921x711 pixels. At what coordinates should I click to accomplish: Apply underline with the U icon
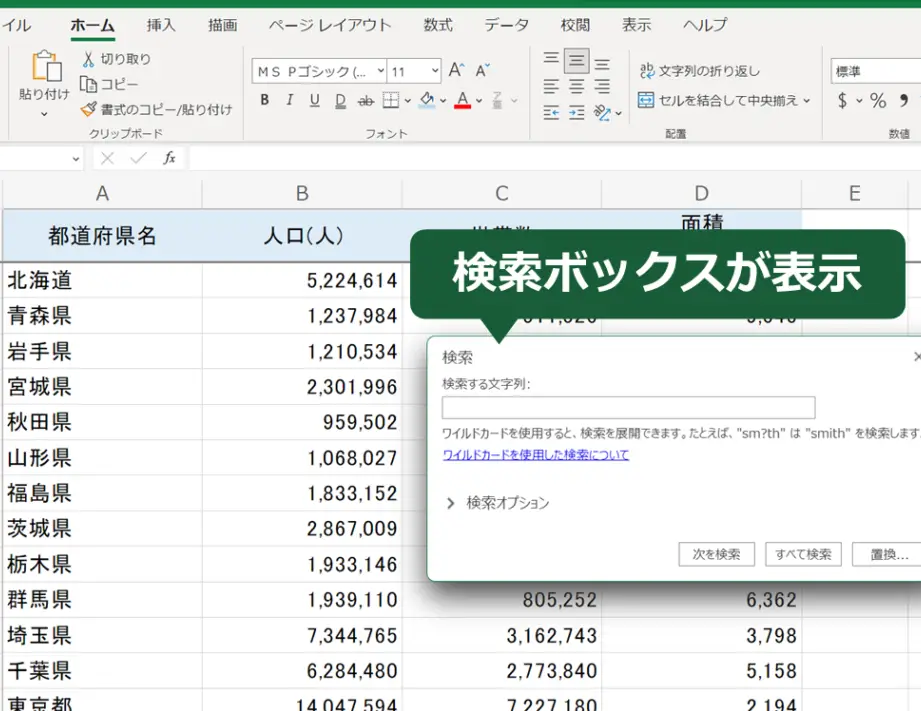coord(315,100)
